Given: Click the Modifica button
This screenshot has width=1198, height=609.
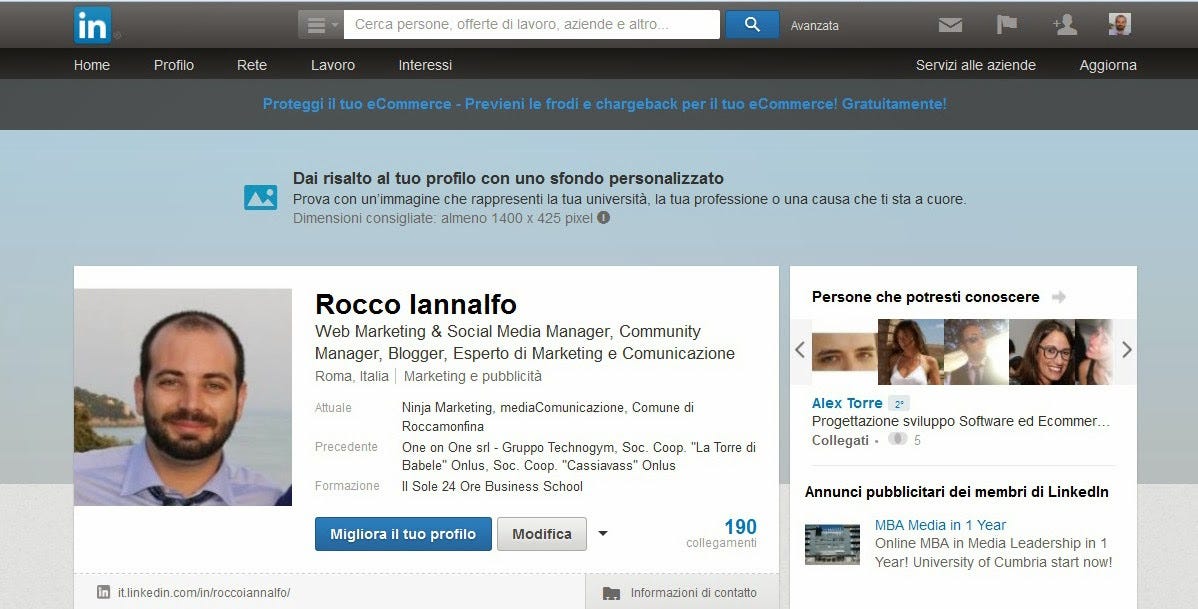Looking at the screenshot, I should [x=542, y=534].
